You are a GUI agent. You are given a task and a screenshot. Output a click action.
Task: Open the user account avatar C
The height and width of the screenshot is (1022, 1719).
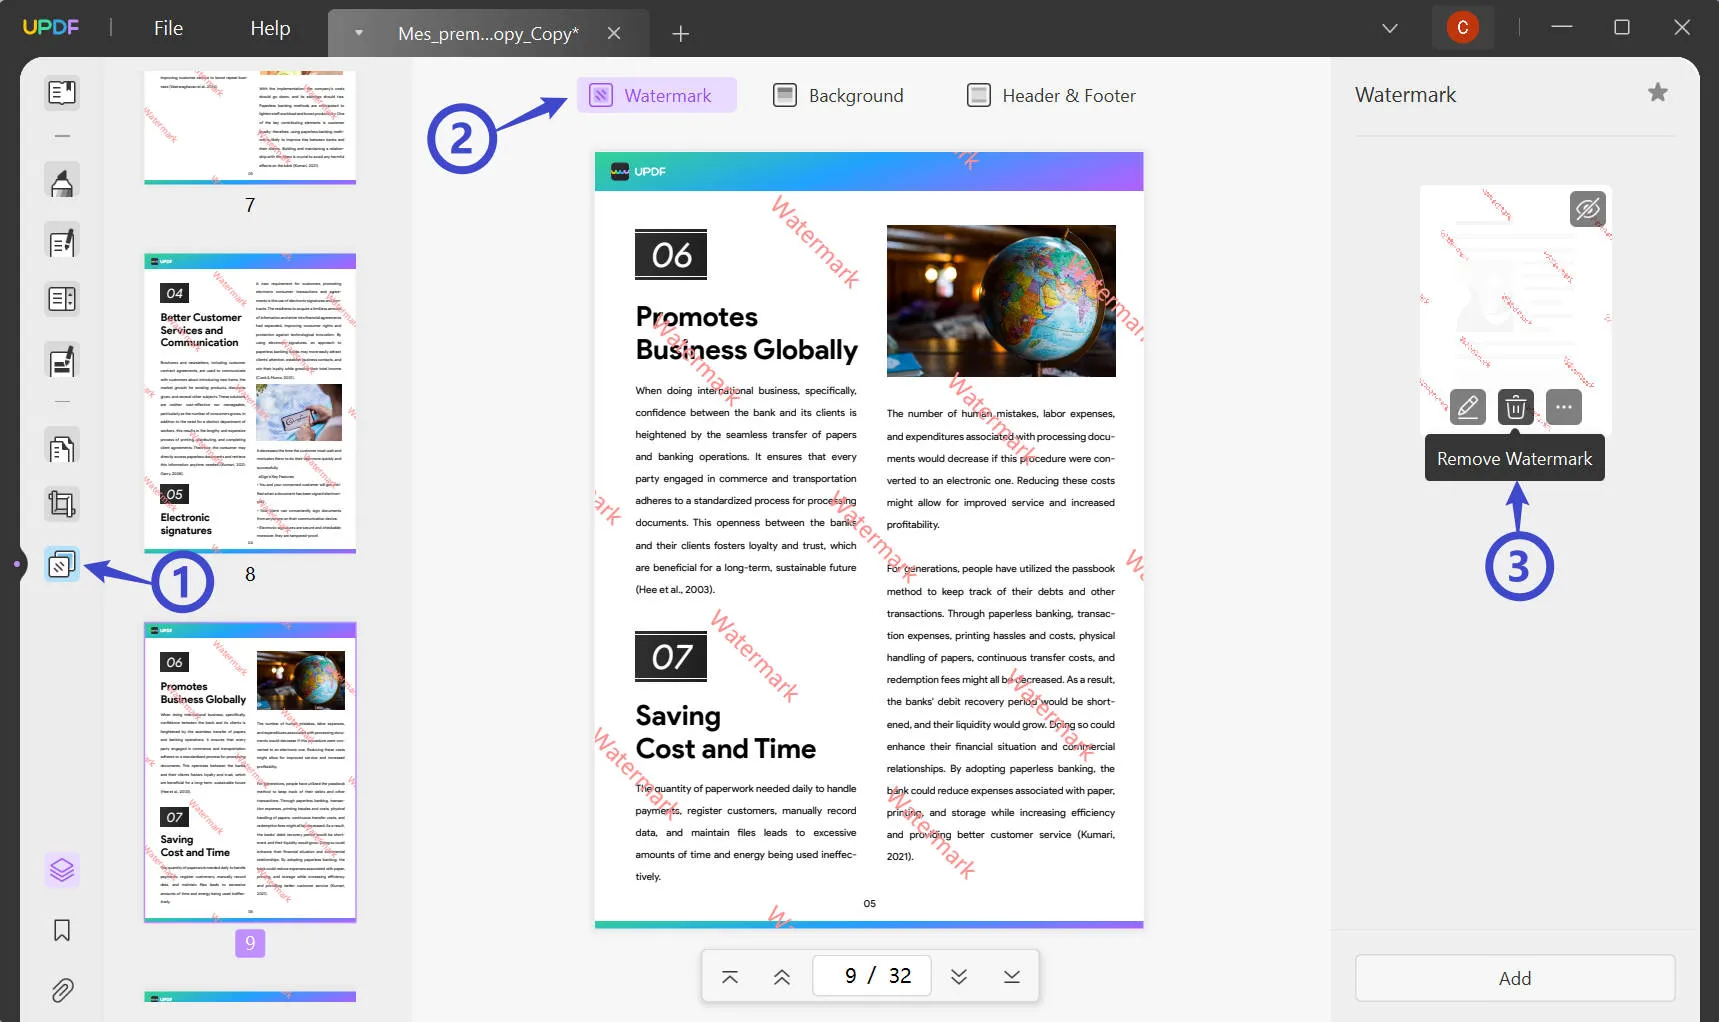[x=1462, y=27]
